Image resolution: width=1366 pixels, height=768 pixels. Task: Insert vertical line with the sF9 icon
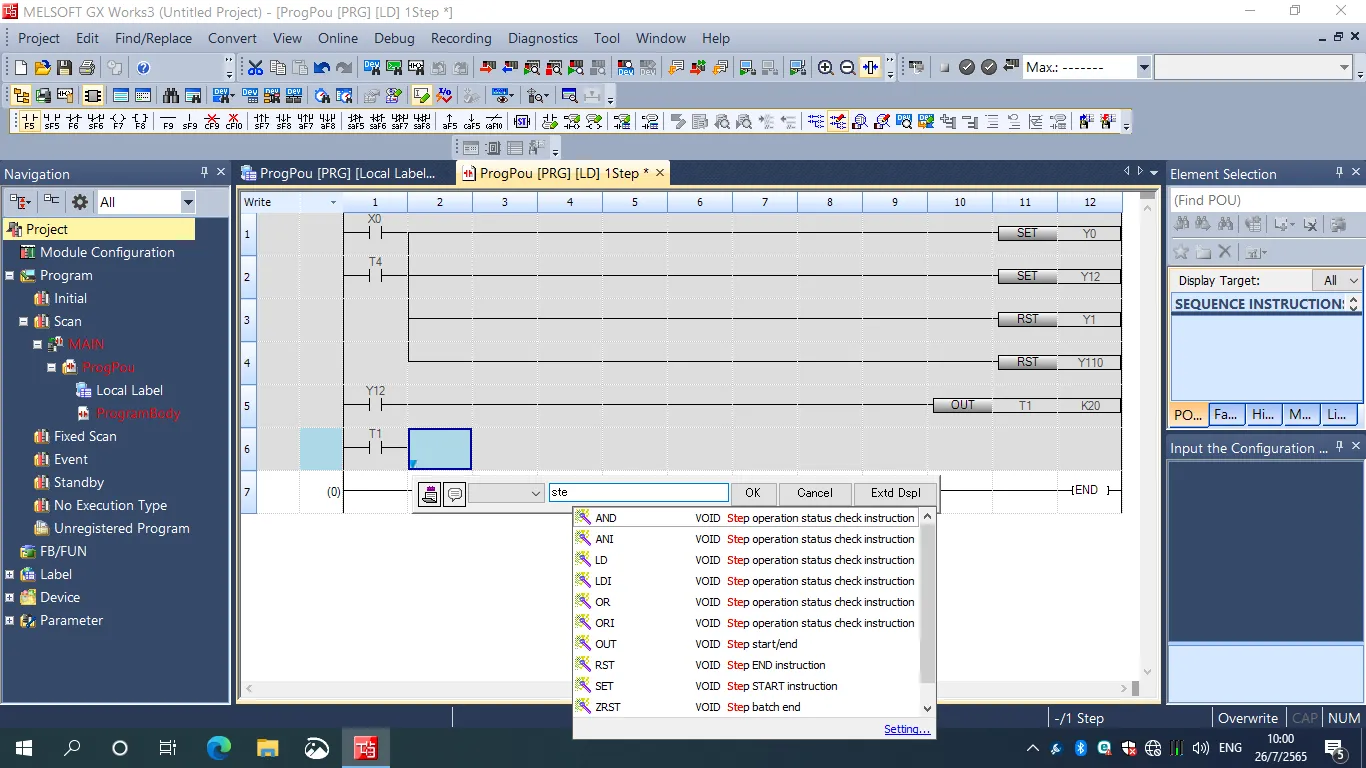click(189, 122)
